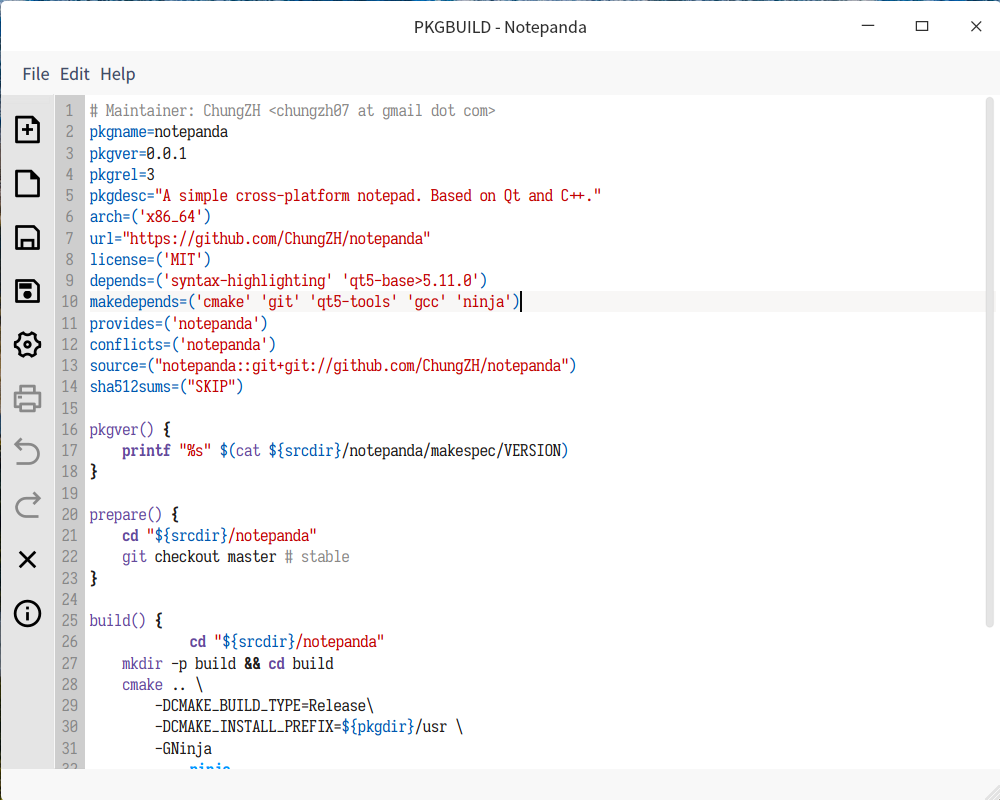Click 'syntax-highlighting' in the depends line
This screenshot has width=1000, height=800.
click(247, 281)
